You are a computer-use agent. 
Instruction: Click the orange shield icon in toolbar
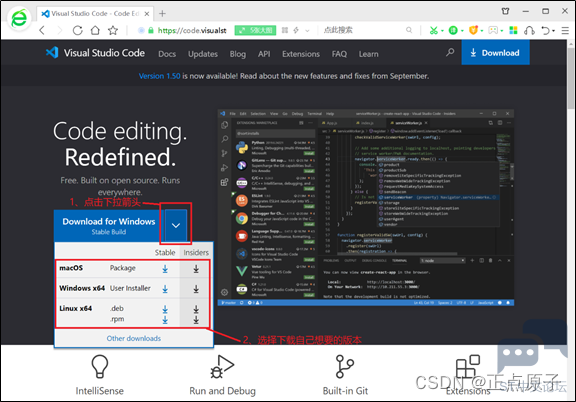[x=473, y=30]
